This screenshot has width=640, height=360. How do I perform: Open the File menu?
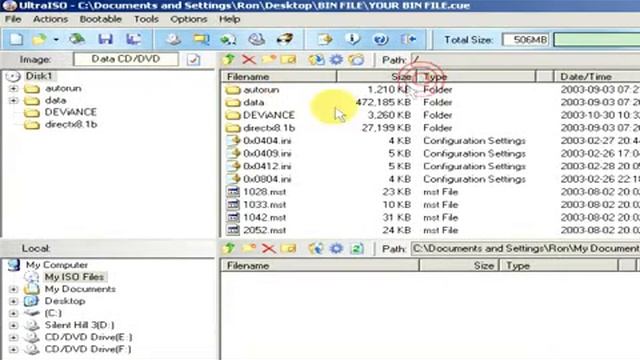point(13,19)
